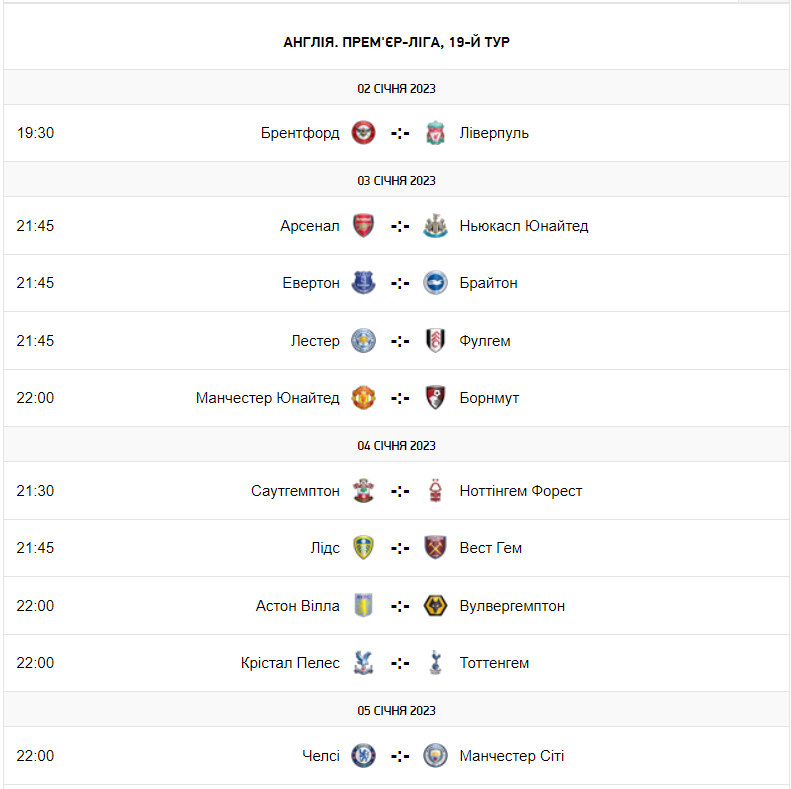Click the Ноттінгем Форест team name
Screen dimensions: 791x789
[x=521, y=491]
